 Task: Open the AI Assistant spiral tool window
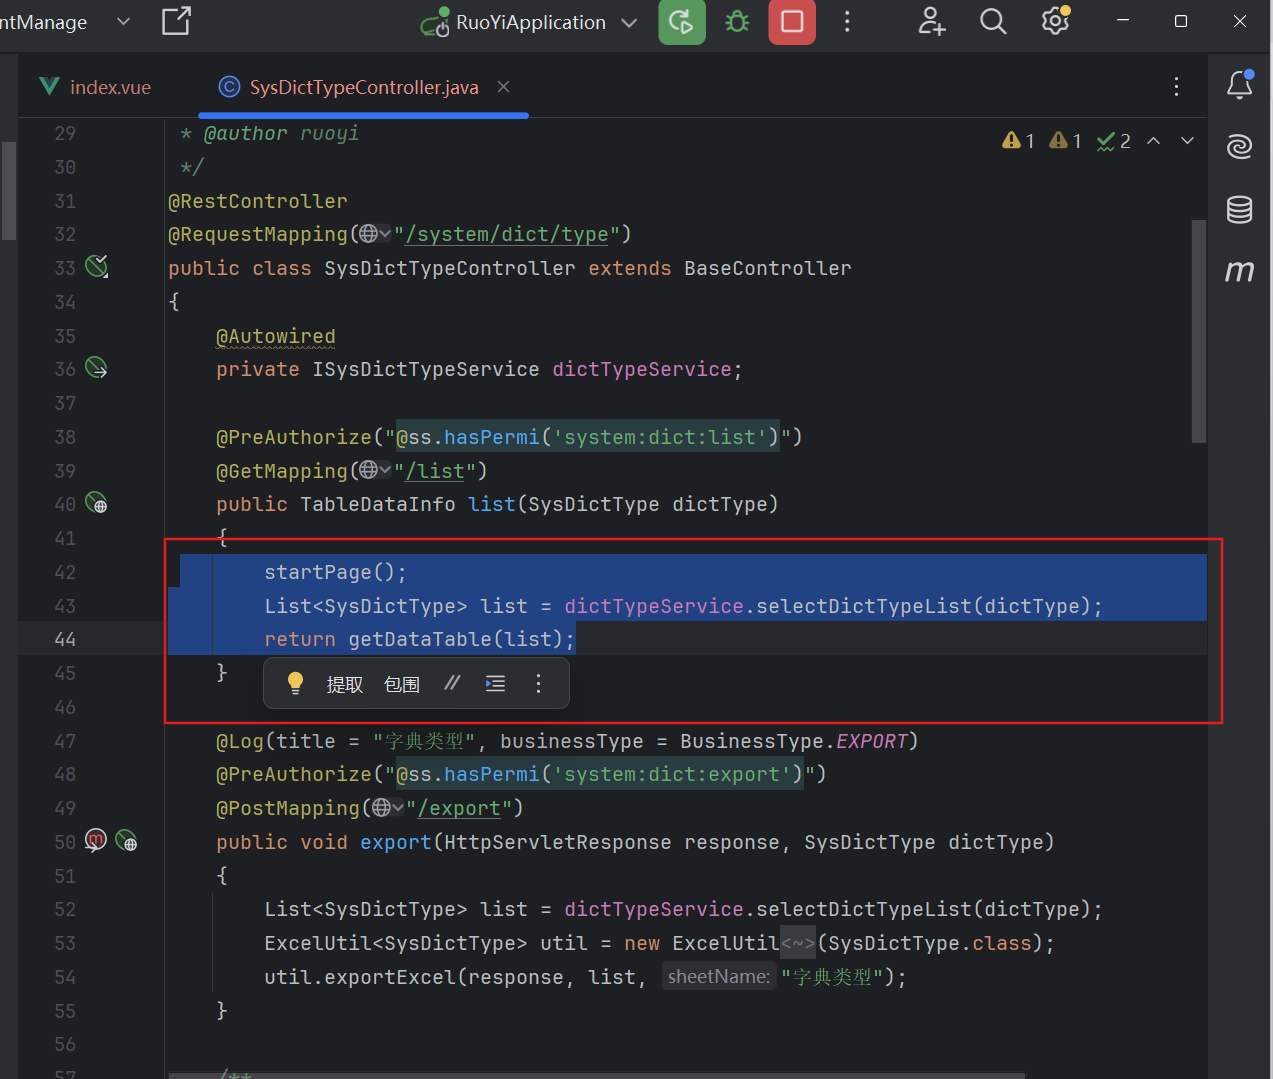pos(1240,147)
